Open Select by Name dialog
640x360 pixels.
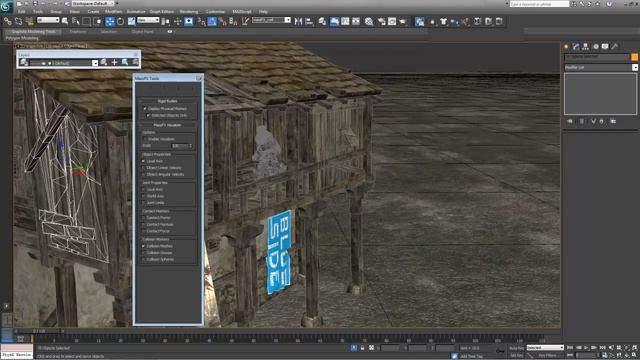(x=76, y=21)
